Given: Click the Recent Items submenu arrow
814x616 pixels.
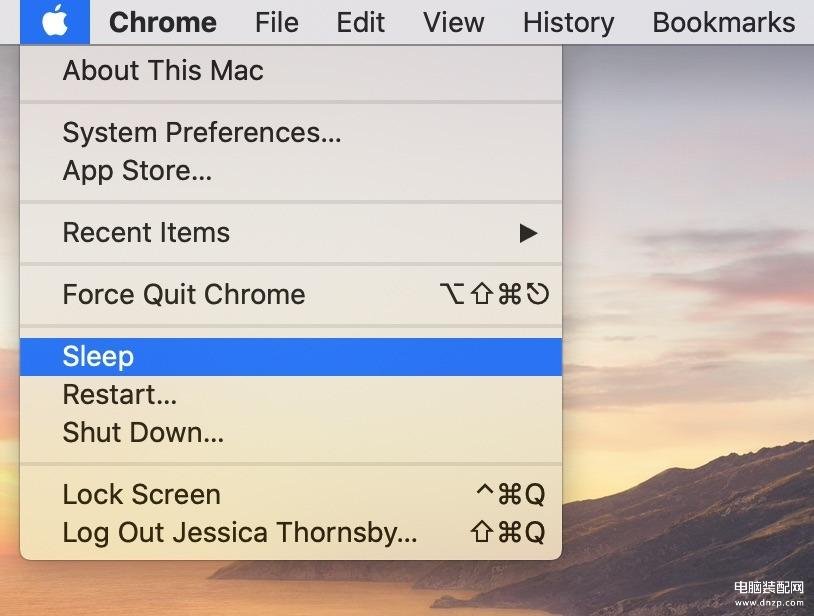Looking at the screenshot, I should 528,233.
